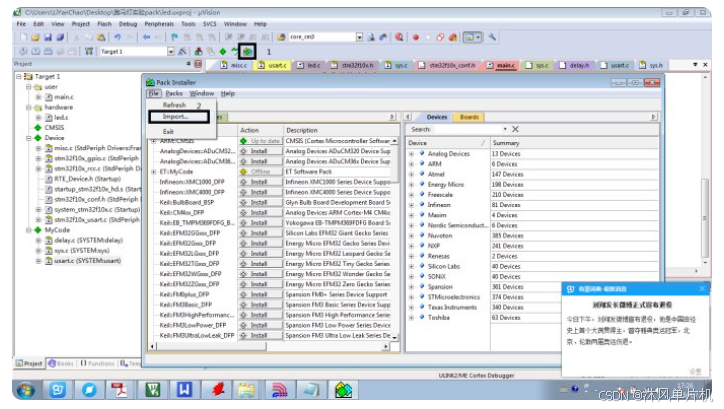Click Up to date for ARM::CMSIS

point(260,141)
